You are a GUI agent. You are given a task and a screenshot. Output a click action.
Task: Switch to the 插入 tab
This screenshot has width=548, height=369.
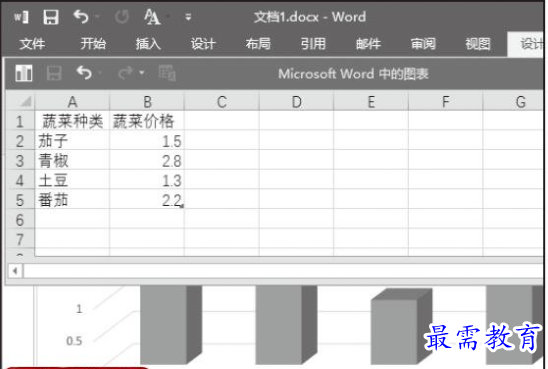148,44
